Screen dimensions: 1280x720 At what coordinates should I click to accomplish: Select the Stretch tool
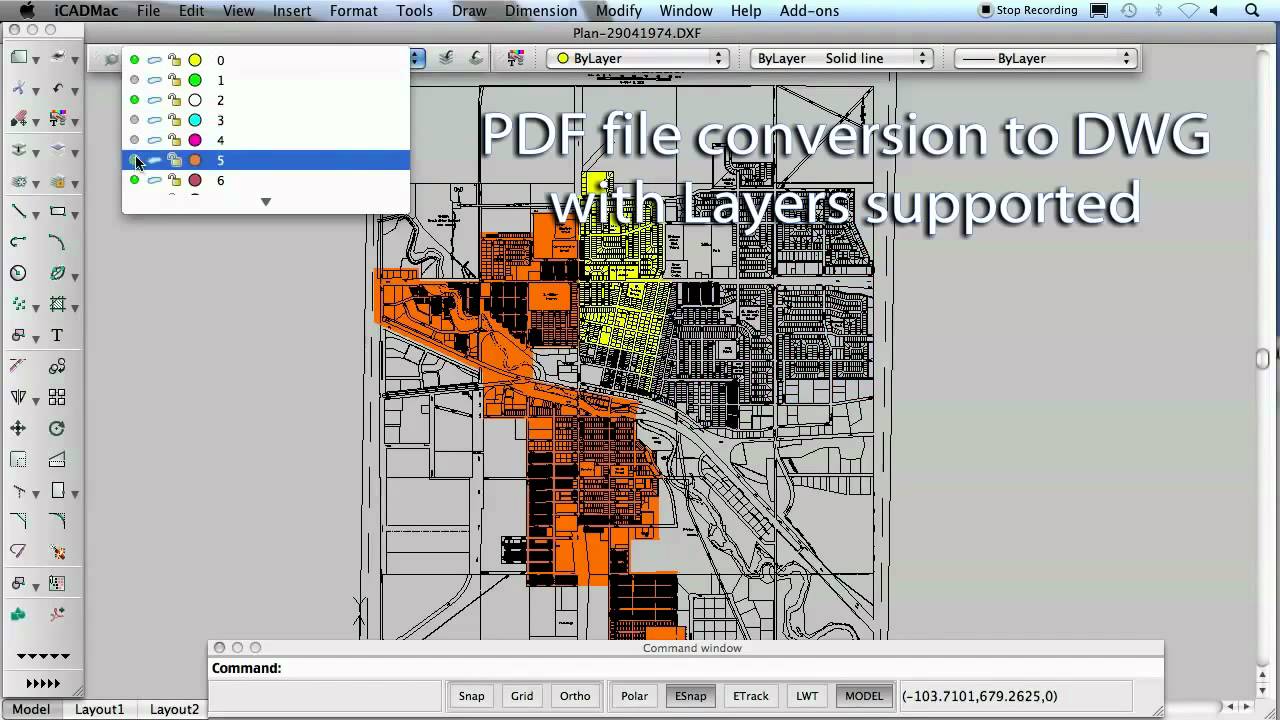pyautogui.click(x=57, y=459)
